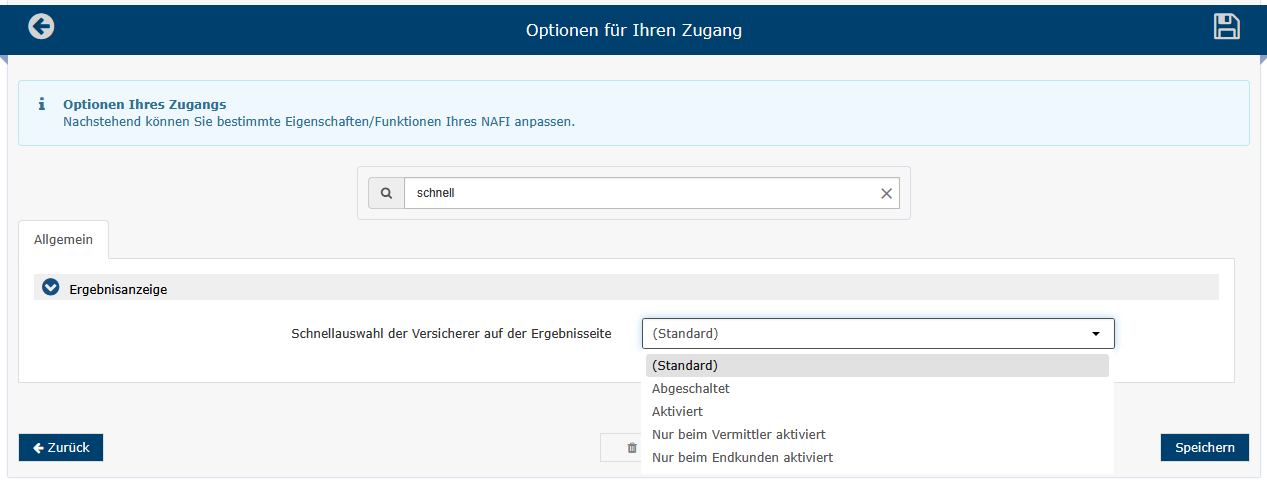This screenshot has height=493, width=1267.
Task: Click the dropdown caret arrow
Action: [x=1096, y=334]
